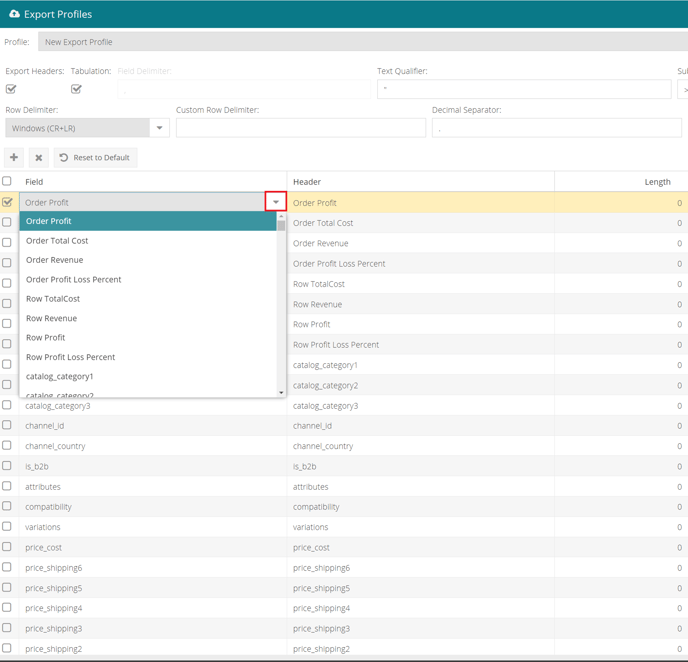Click the Profile name field
This screenshot has width=688, height=662.
(x=363, y=42)
